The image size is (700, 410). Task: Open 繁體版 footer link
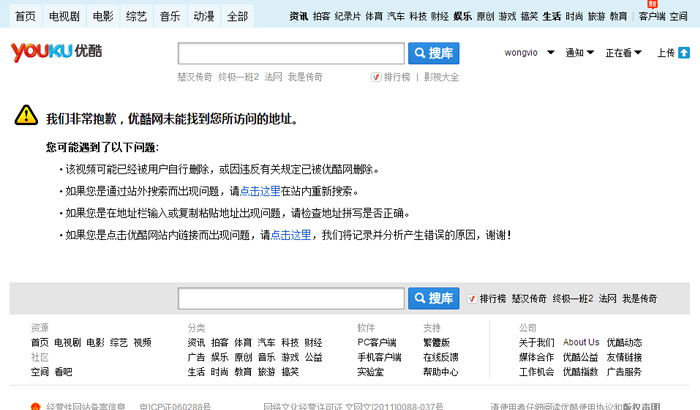pyautogui.click(x=436, y=343)
